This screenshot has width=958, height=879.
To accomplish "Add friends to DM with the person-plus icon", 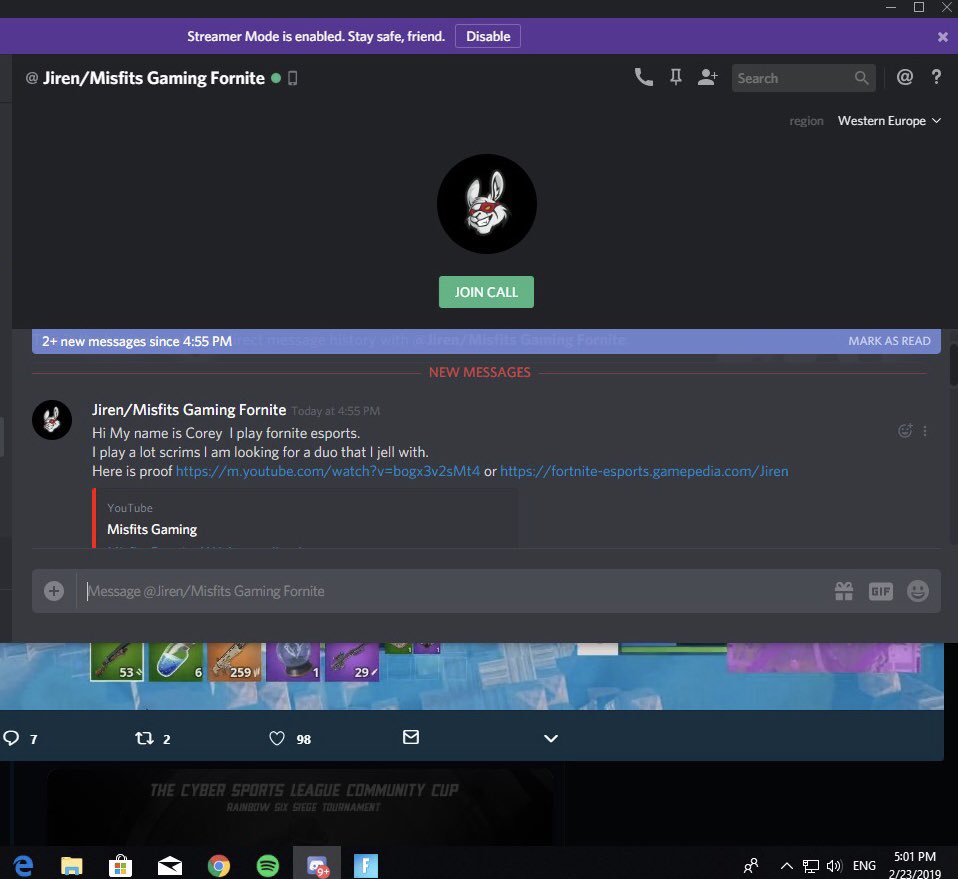I will 708,78.
